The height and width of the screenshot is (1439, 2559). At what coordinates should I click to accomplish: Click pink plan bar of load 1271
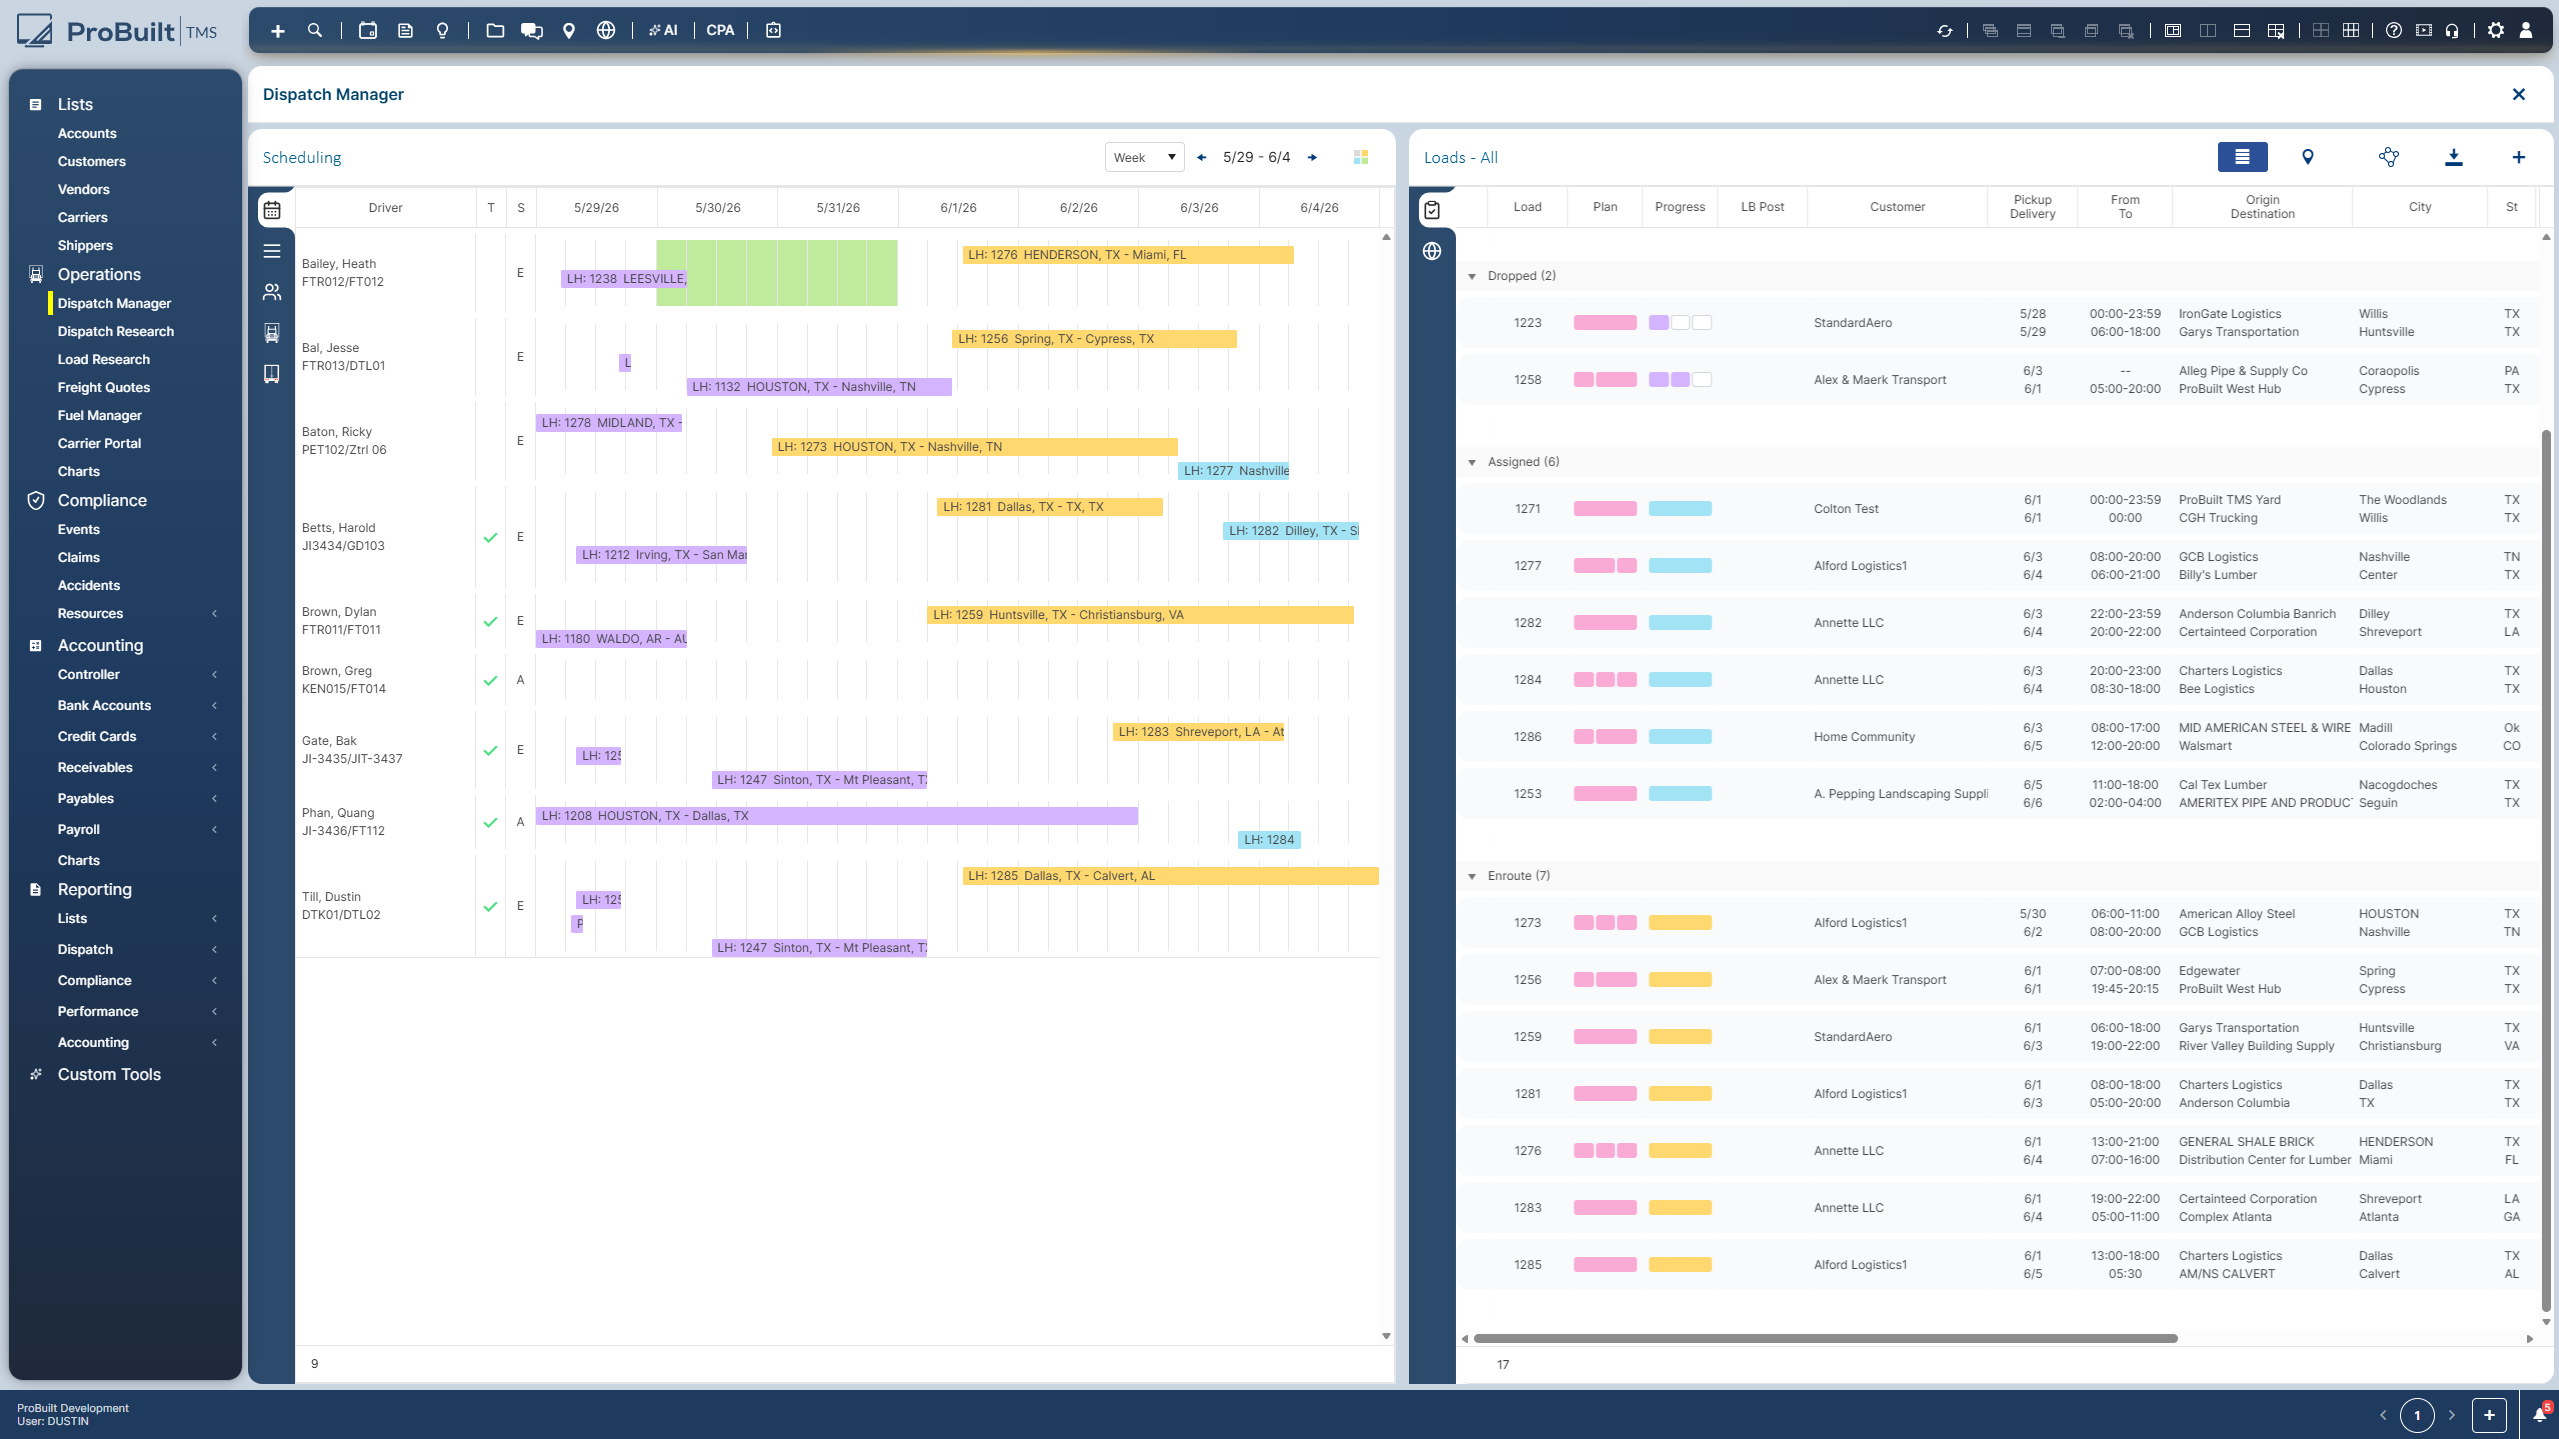(x=1605, y=509)
